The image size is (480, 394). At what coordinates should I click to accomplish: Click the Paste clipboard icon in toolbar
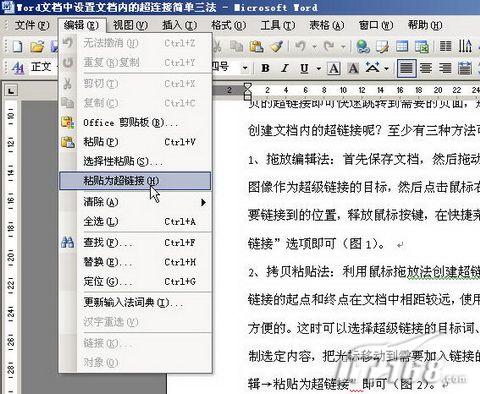point(256,46)
